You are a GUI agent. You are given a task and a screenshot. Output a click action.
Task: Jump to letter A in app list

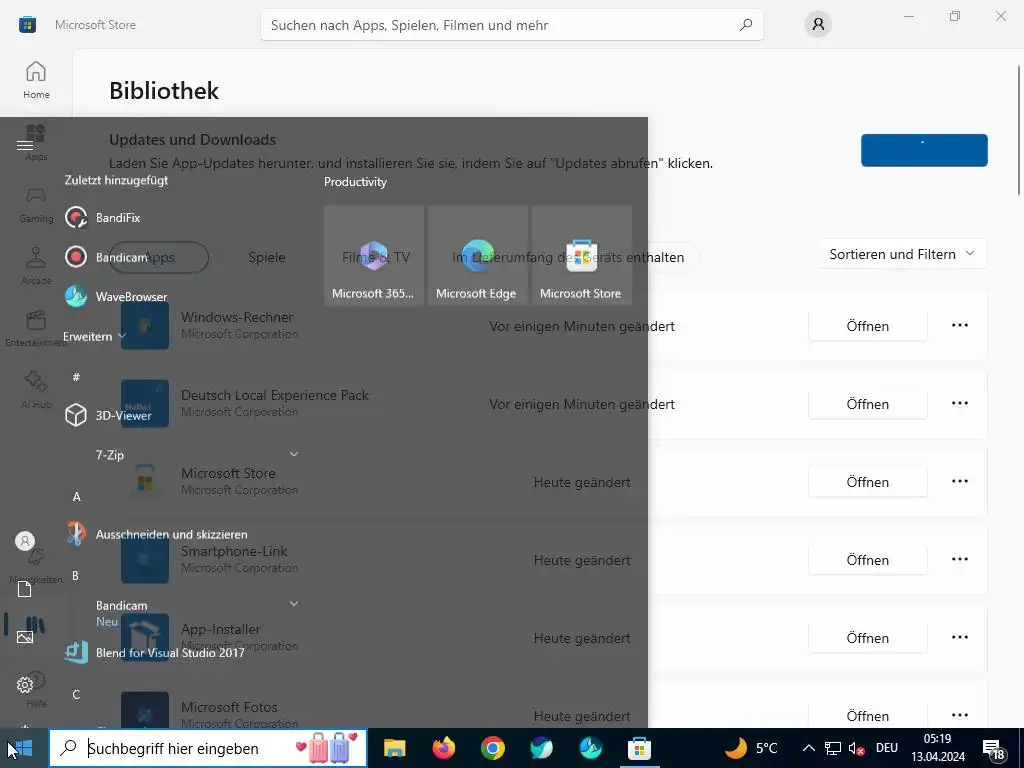click(76, 497)
